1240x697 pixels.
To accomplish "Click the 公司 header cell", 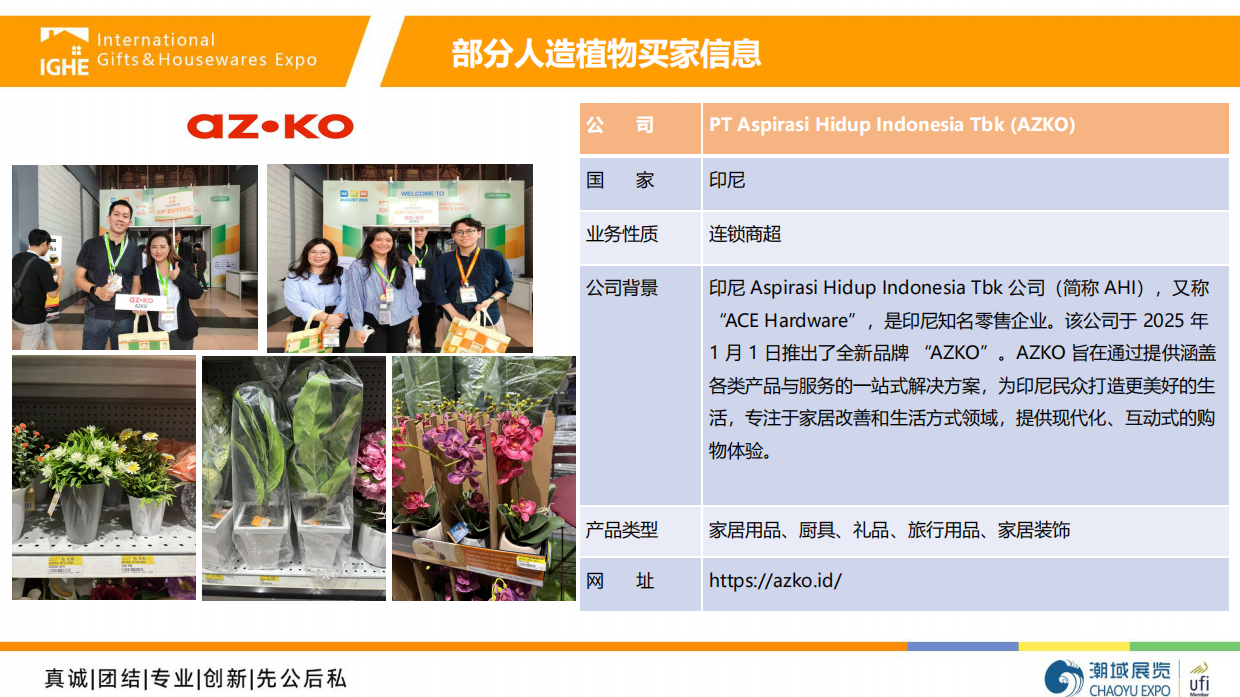I will point(640,126).
